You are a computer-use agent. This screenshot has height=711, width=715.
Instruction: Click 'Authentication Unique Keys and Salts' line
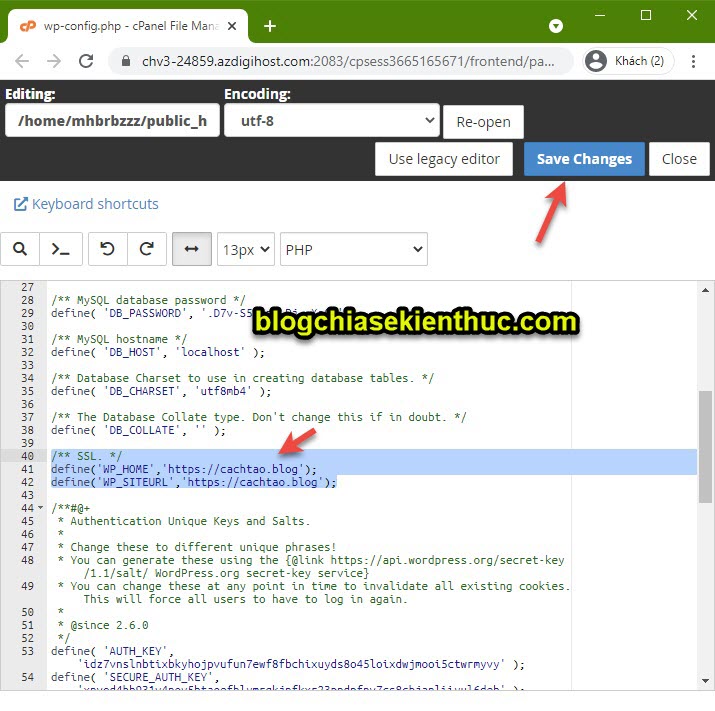click(x=184, y=521)
